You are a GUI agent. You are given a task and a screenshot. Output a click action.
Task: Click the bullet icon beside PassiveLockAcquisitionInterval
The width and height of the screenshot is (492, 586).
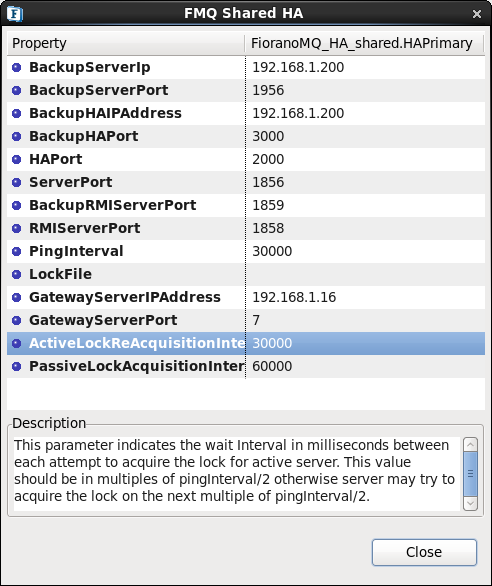coord(16,366)
